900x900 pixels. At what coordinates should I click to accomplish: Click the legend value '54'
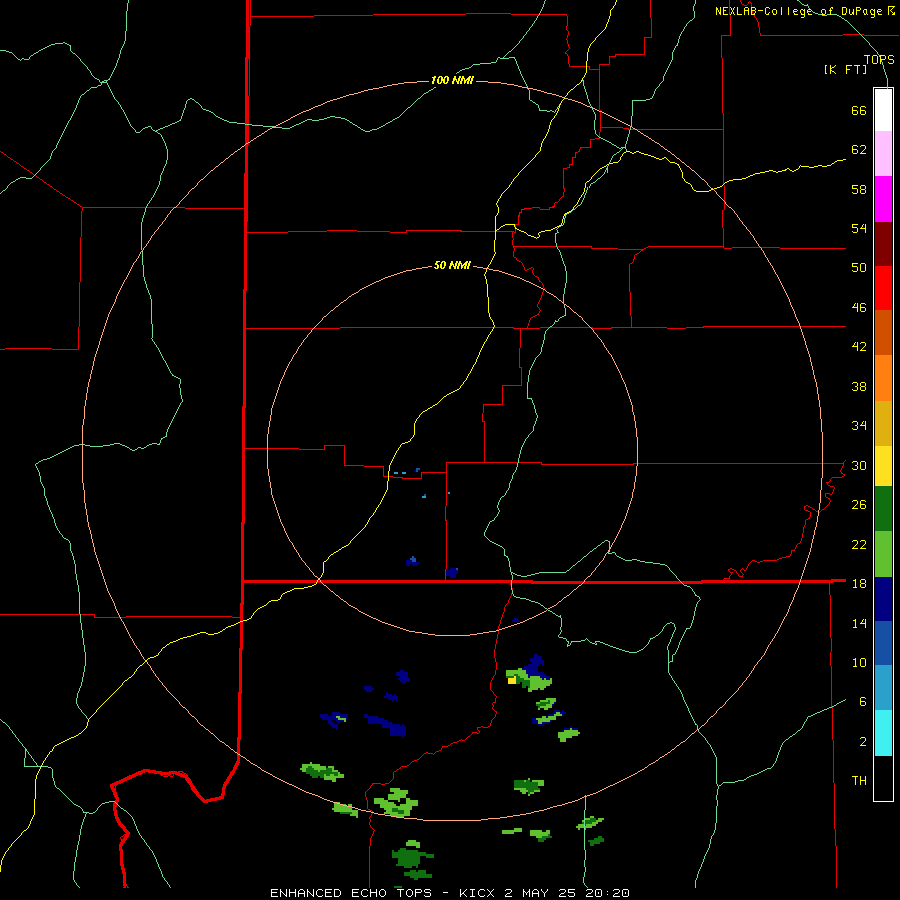(x=859, y=228)
